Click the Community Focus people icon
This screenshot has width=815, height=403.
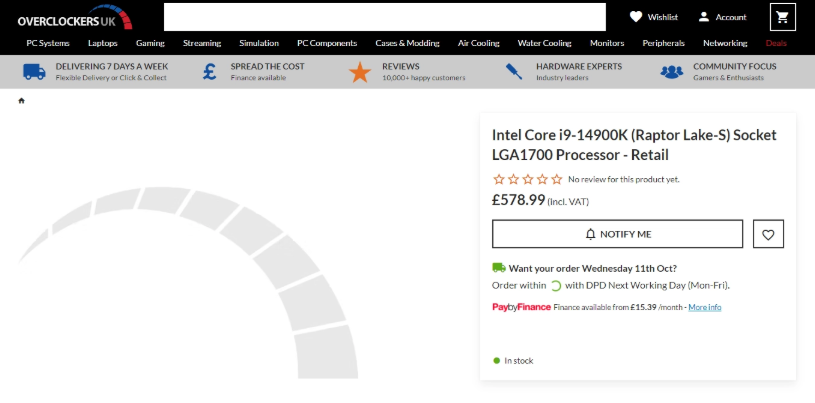click(x=672, y=72)
